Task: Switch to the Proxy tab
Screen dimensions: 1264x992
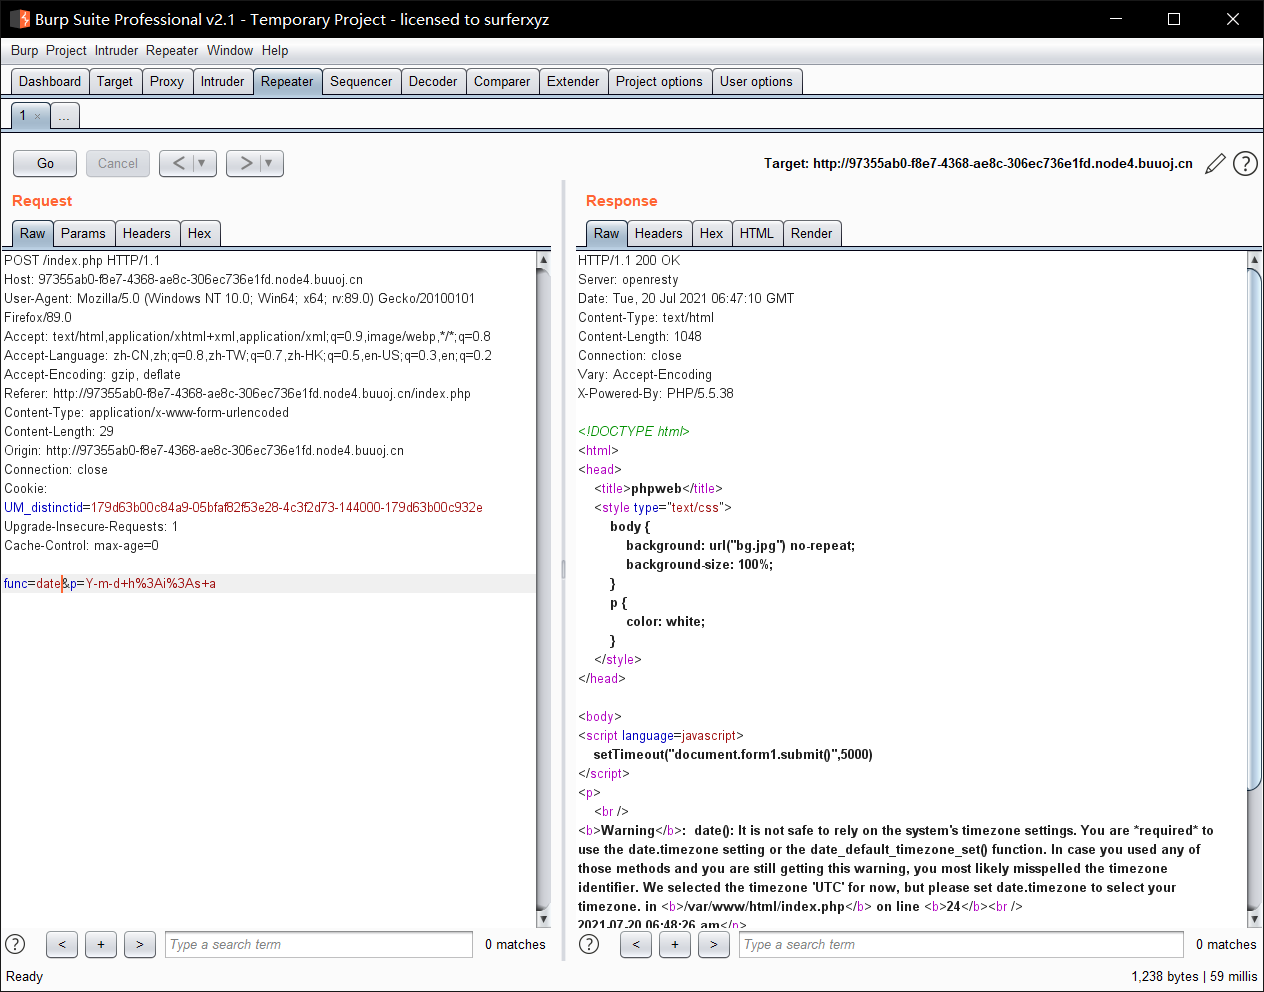Action: pyautogui.click(x=167, y=82)
